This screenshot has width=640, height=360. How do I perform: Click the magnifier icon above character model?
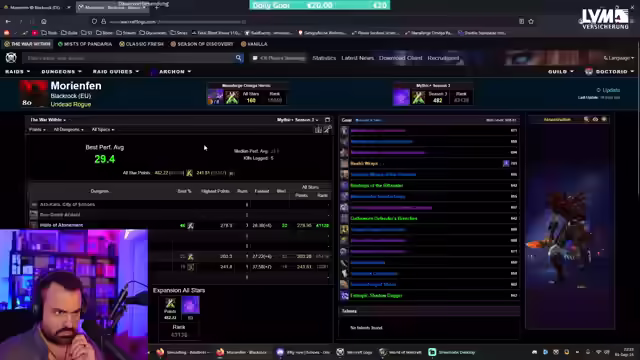(587, 120)
